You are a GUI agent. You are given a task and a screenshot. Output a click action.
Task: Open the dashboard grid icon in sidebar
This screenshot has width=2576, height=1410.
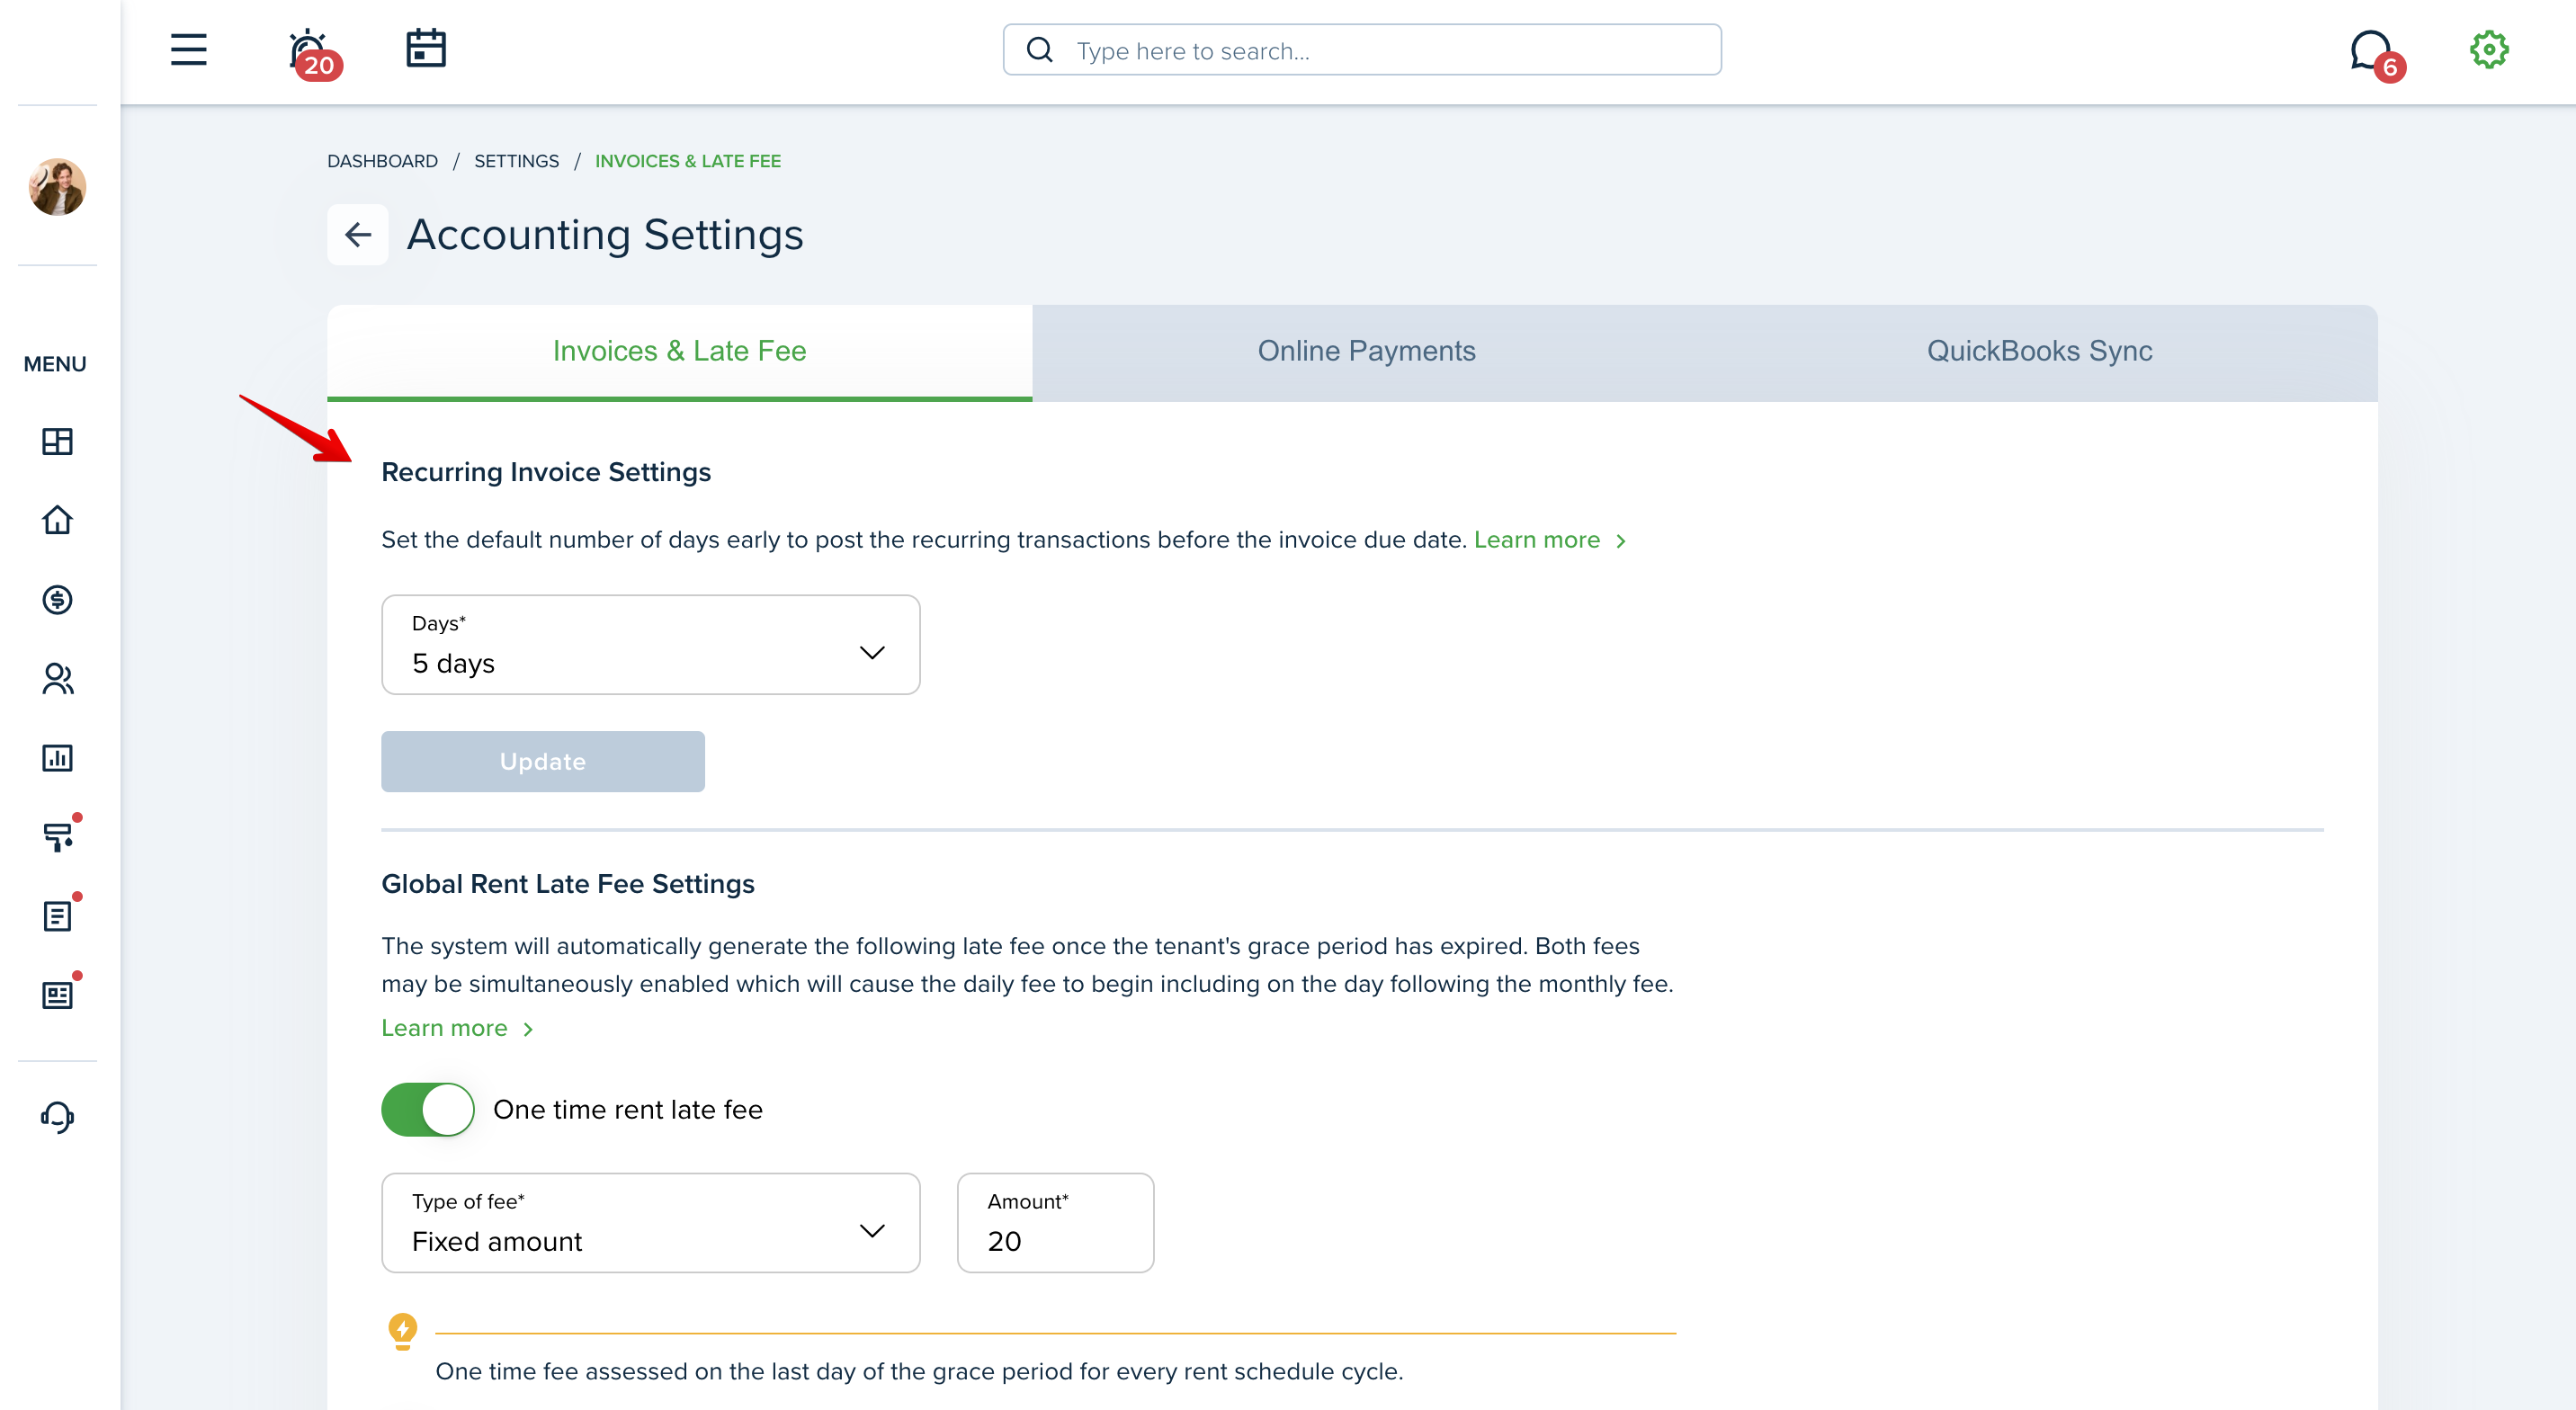[57, 441]
